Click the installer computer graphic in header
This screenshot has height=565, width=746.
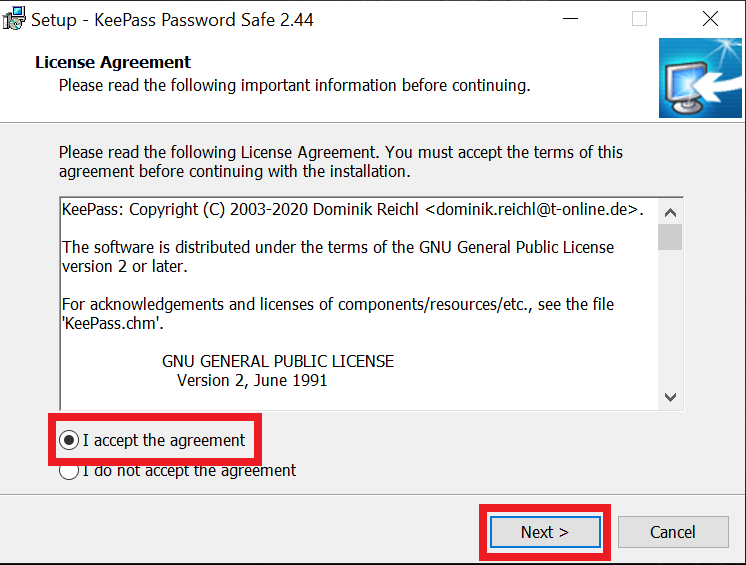pos(699,79)
